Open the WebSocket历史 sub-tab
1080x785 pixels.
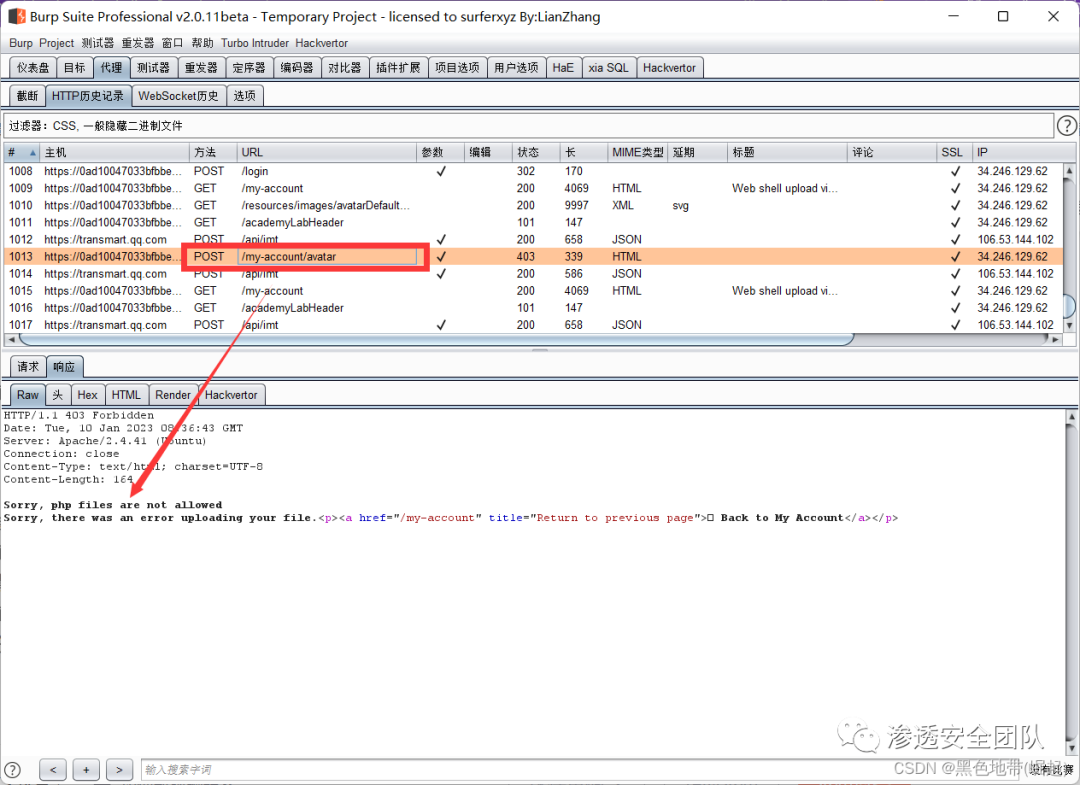[178, 96]
